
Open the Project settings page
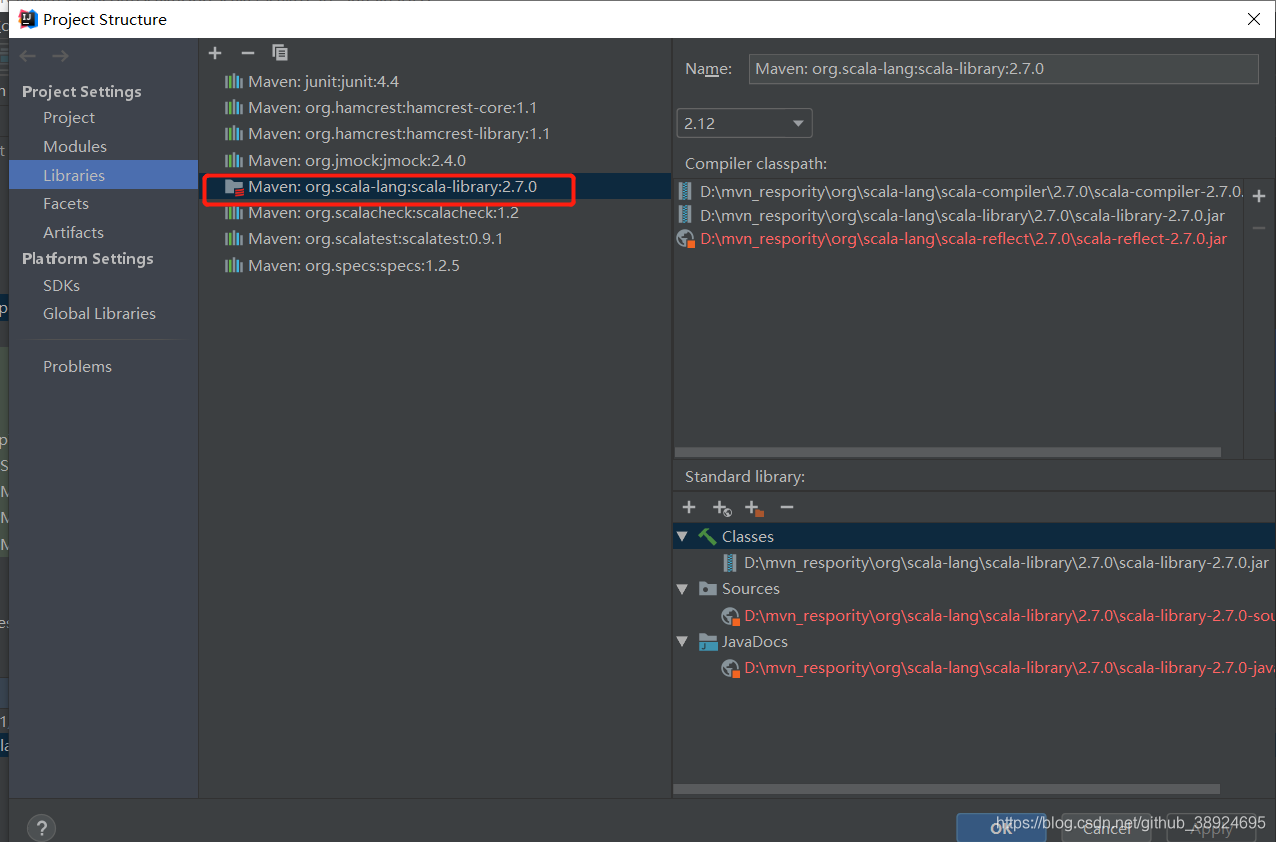coord(69,118)
